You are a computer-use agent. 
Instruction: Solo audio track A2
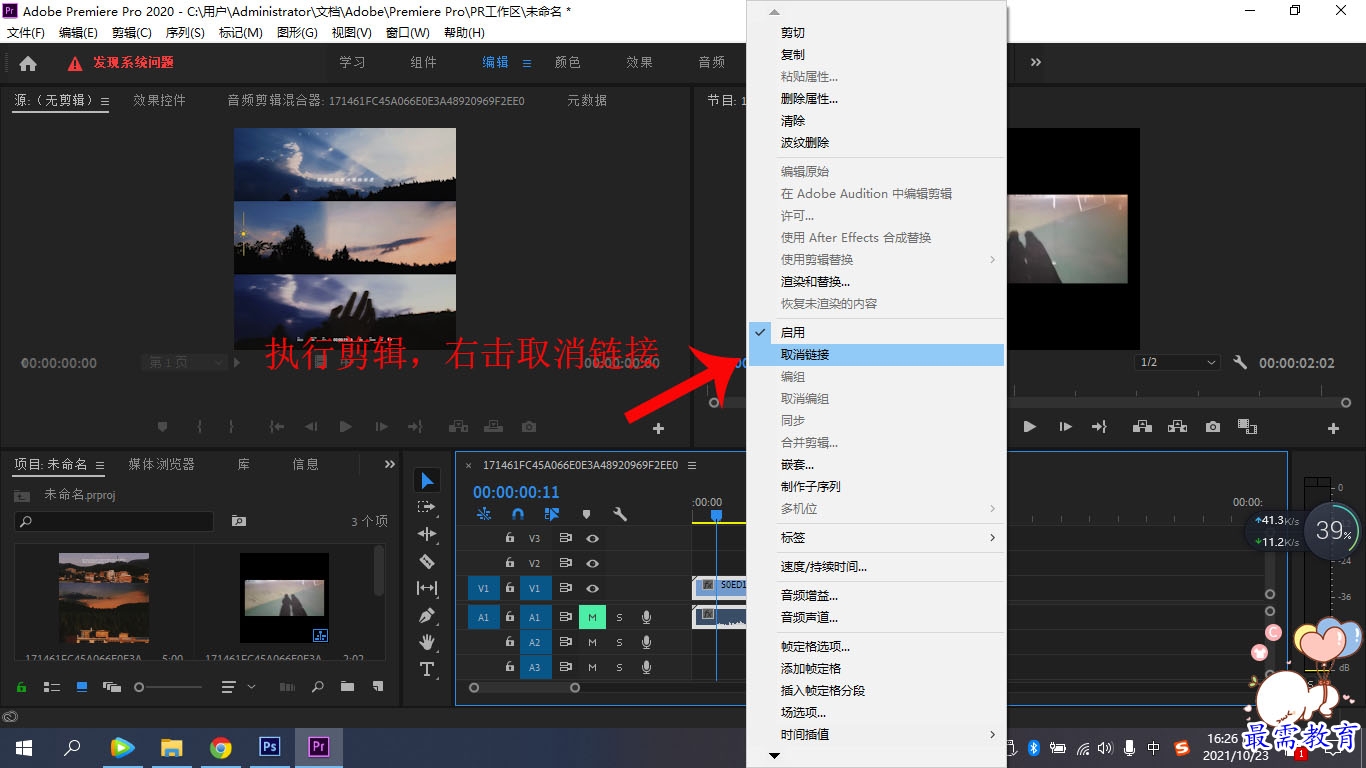619,642
